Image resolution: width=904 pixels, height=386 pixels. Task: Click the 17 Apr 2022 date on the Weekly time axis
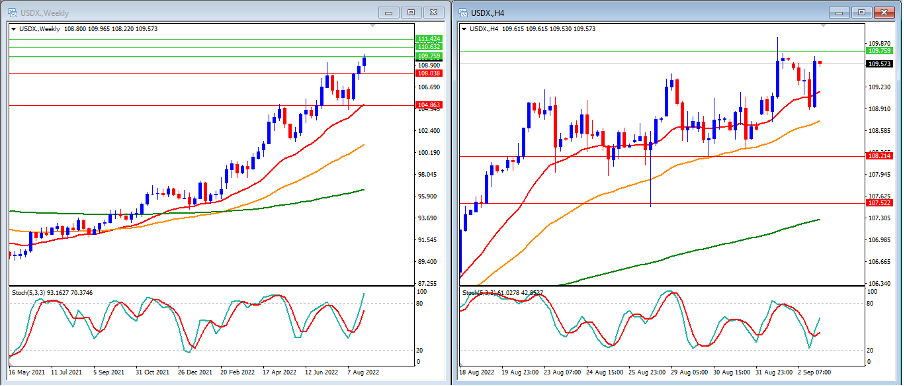coord(280,373)
